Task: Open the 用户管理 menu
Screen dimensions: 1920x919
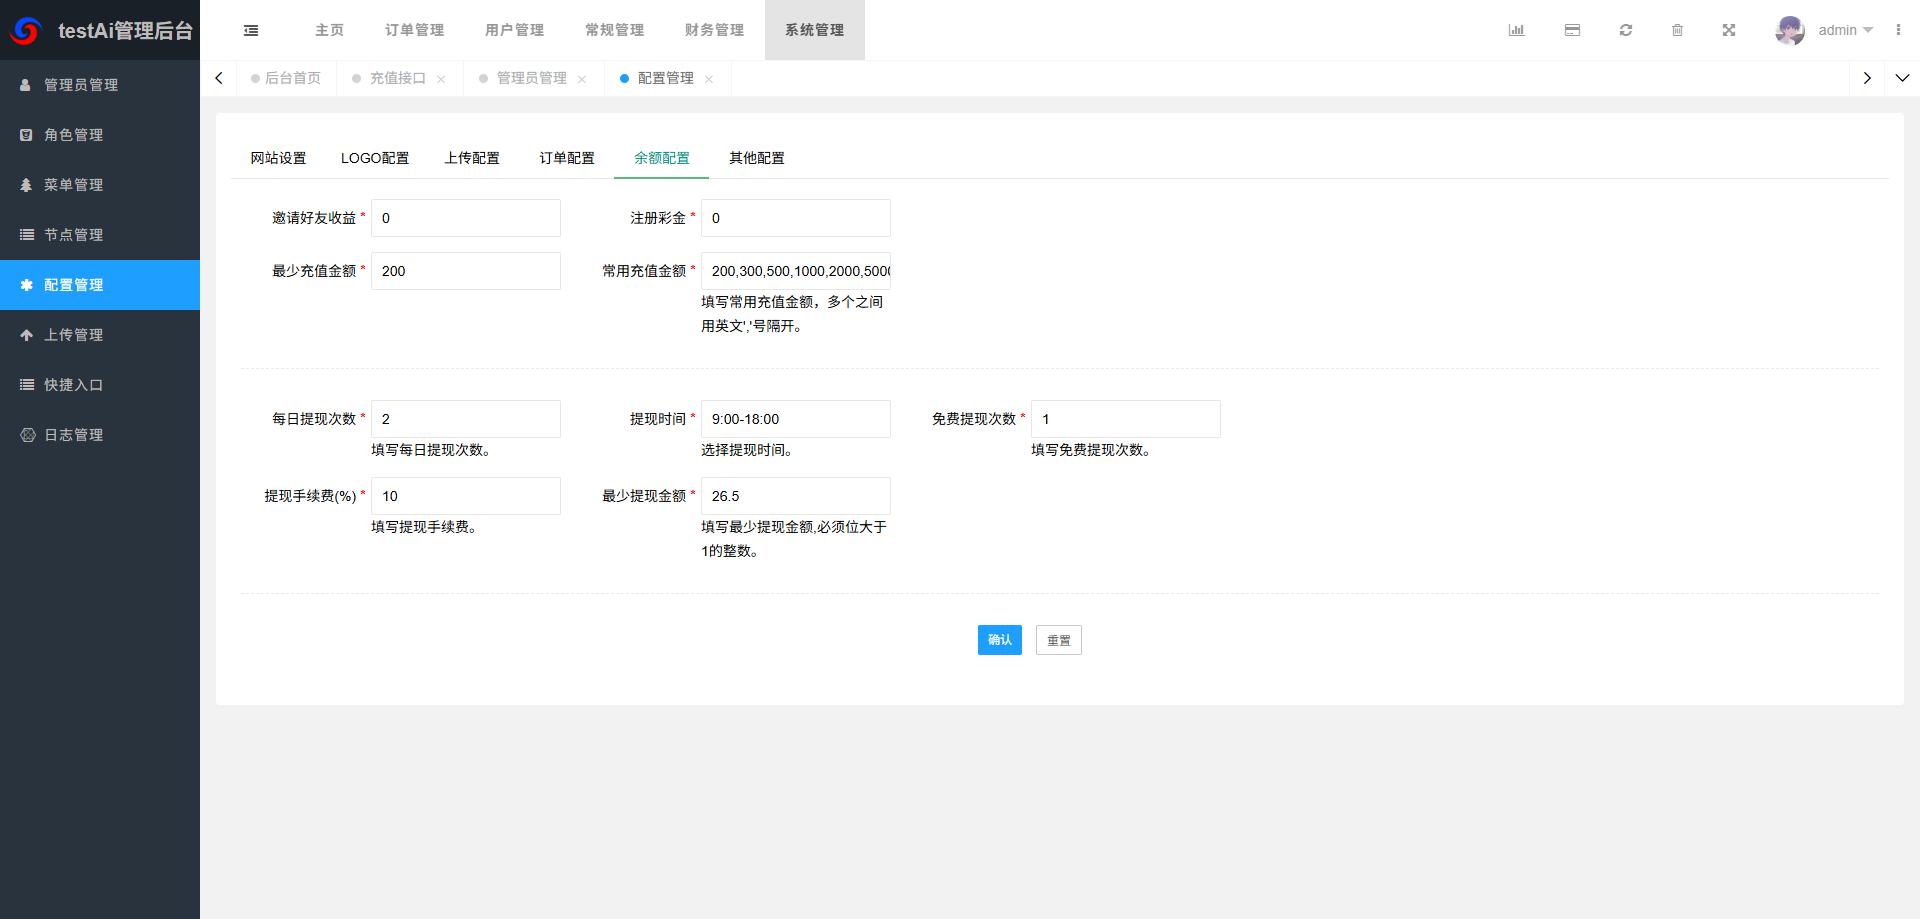Action: click(x=514, y=30)
